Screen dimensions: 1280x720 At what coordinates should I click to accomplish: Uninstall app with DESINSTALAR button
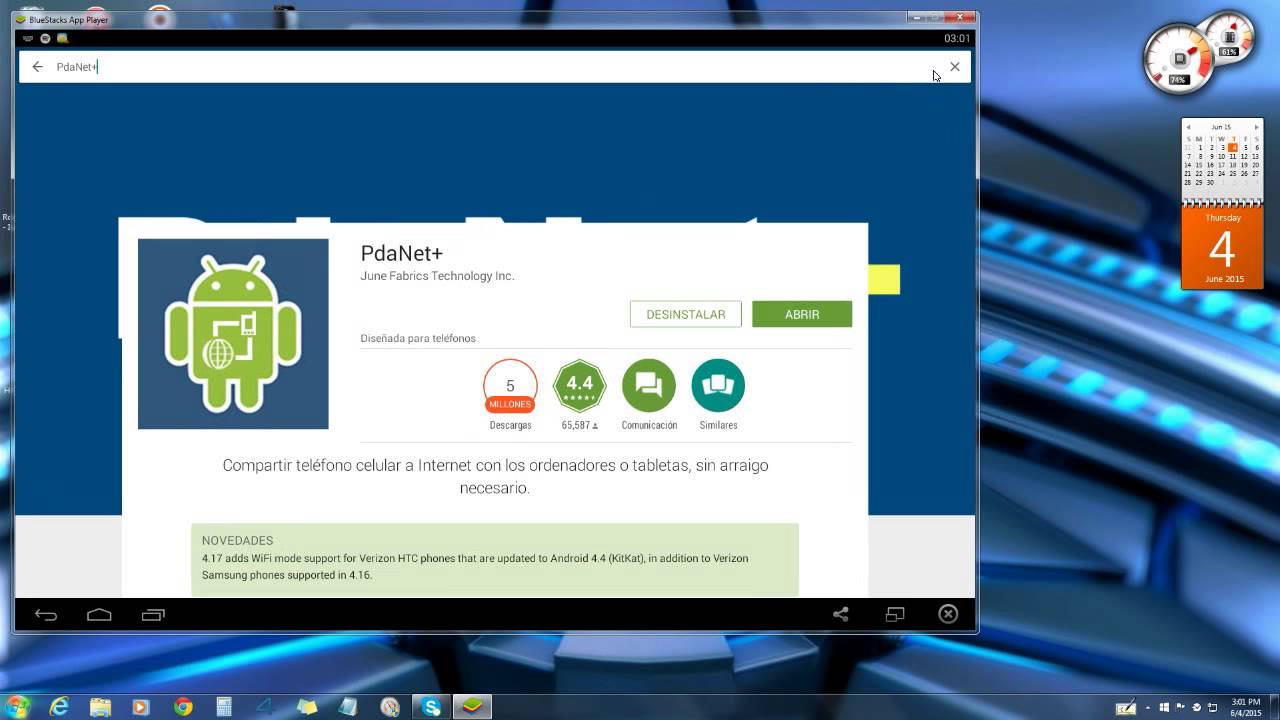point(686,314)
